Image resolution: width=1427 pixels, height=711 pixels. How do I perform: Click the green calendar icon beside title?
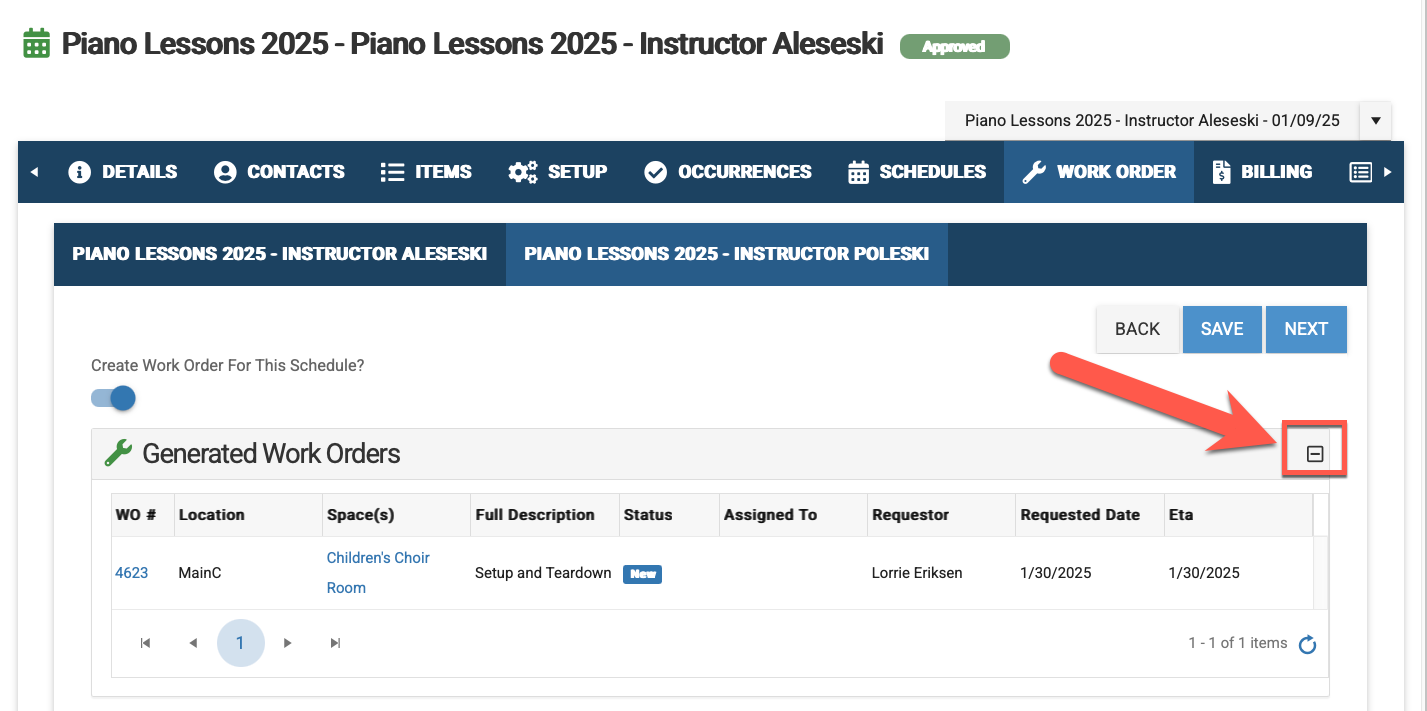[36, 44]
